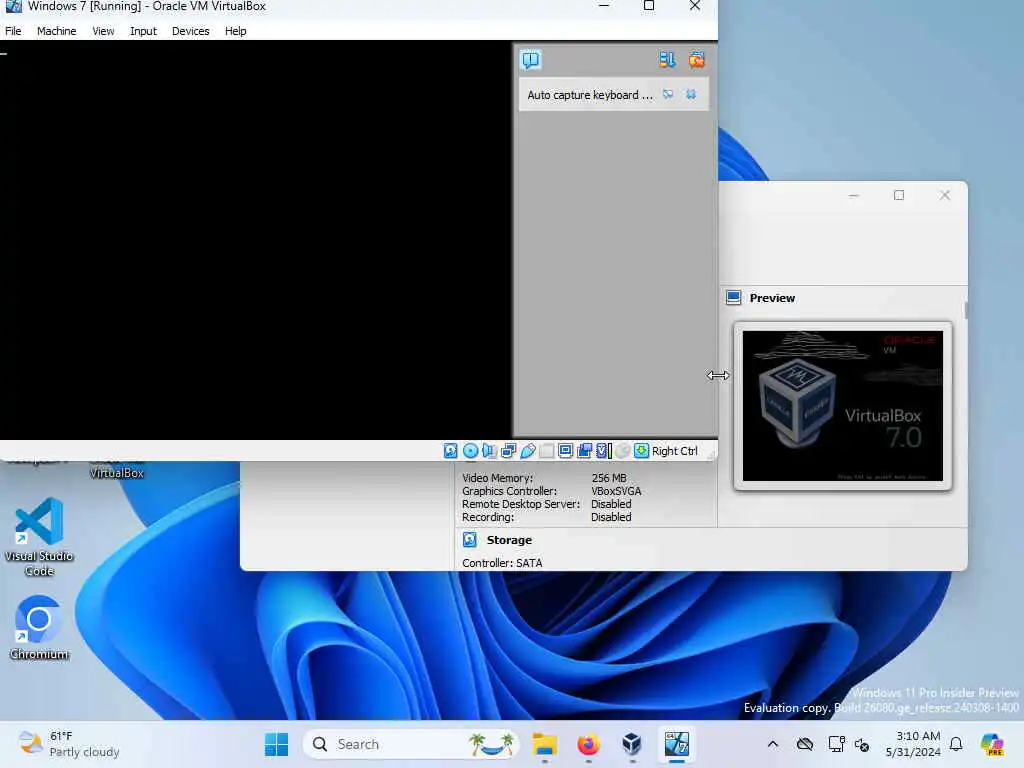Open the clock showing 3:10 AM
Screen dimensions: 1024x768
pos(912,744)
